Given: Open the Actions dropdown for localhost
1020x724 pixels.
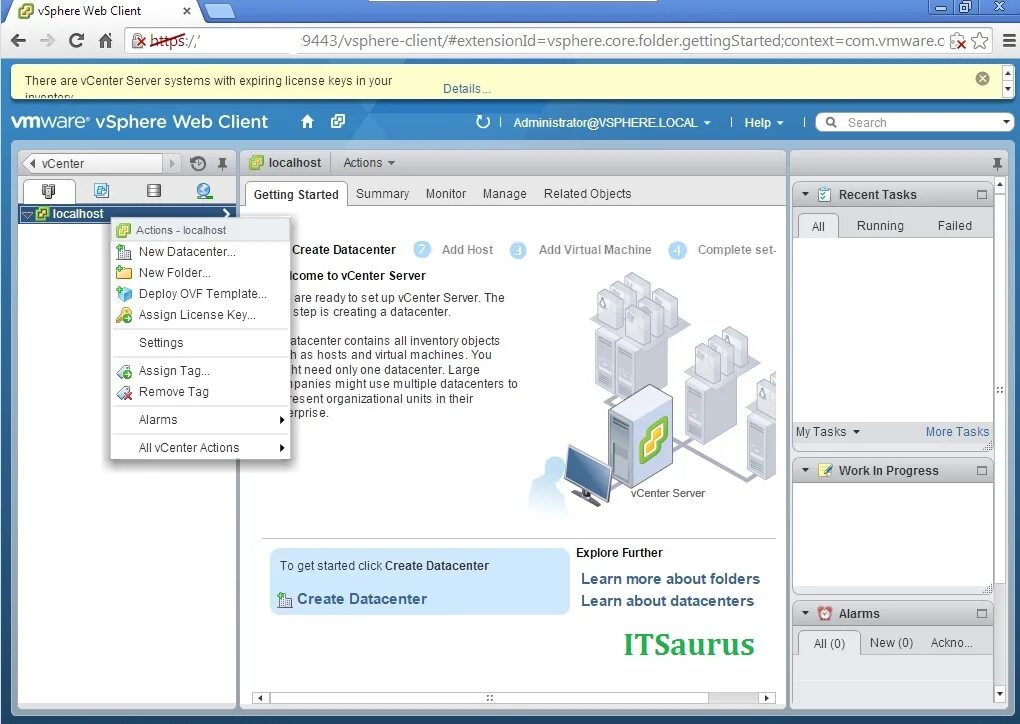Looking at the screenshot, I should pos(369,163).
